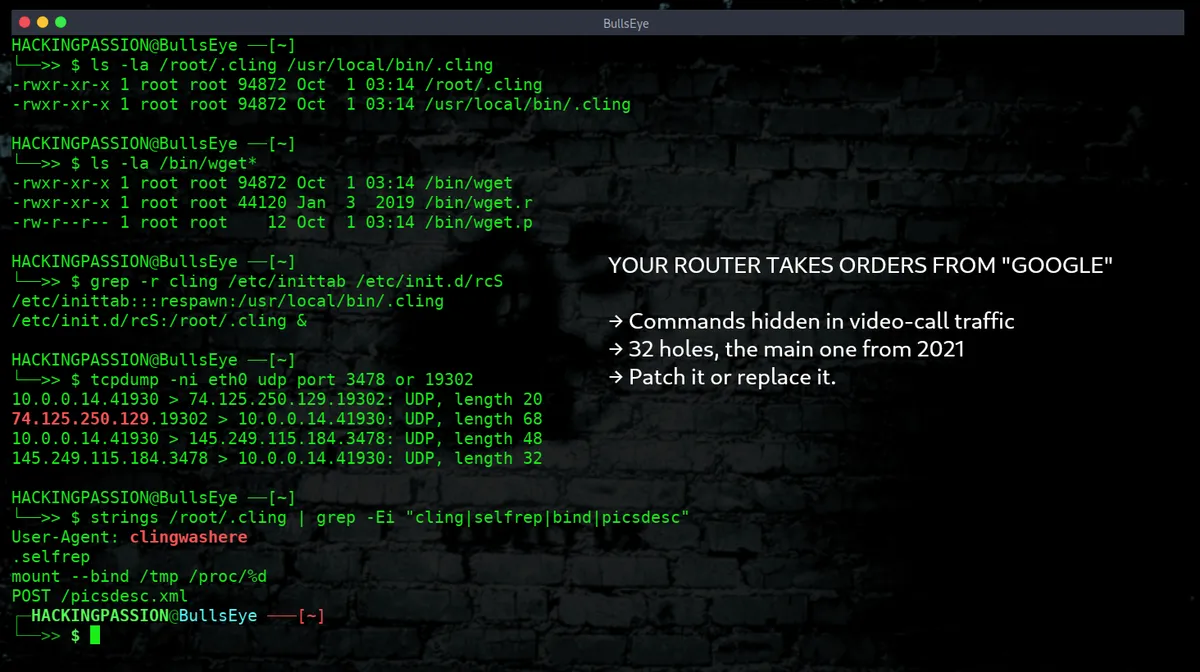Click the /etc/inittab:::respawn output line
Viewport: 1200px width, 672px height.
pos(228,301)
